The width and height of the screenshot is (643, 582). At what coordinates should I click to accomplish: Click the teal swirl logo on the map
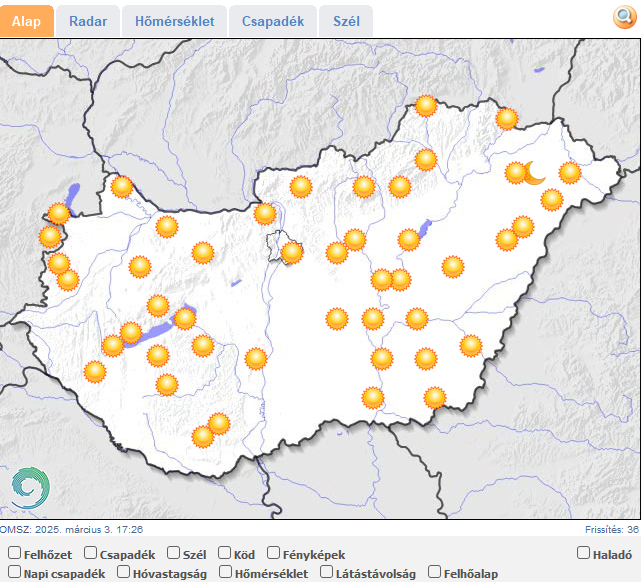30,487
